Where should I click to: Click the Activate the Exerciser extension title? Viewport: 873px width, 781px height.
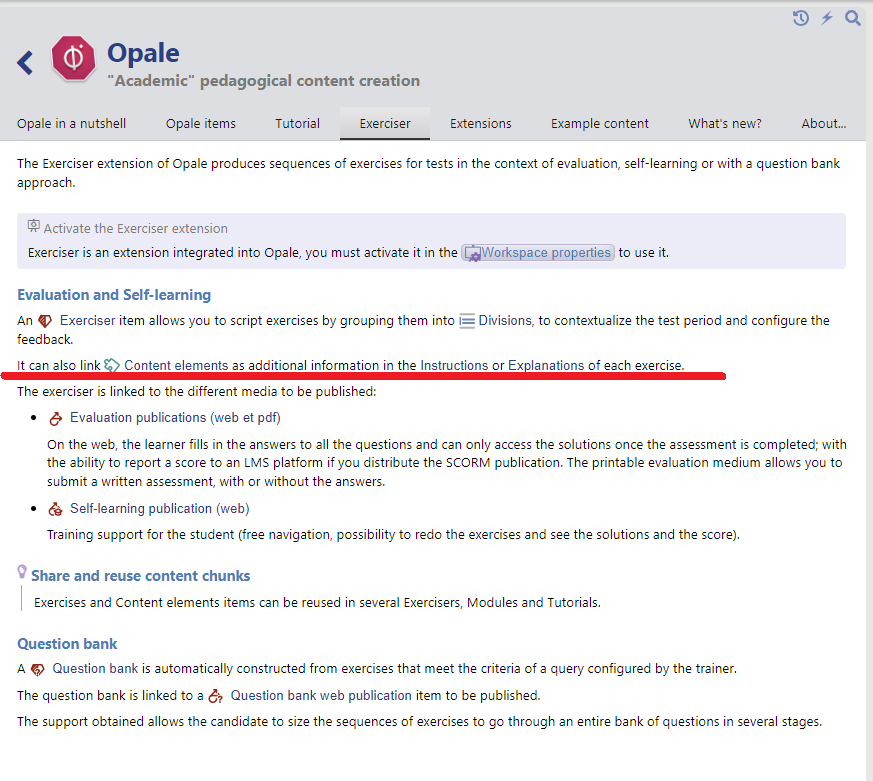[x=136, y=229]
